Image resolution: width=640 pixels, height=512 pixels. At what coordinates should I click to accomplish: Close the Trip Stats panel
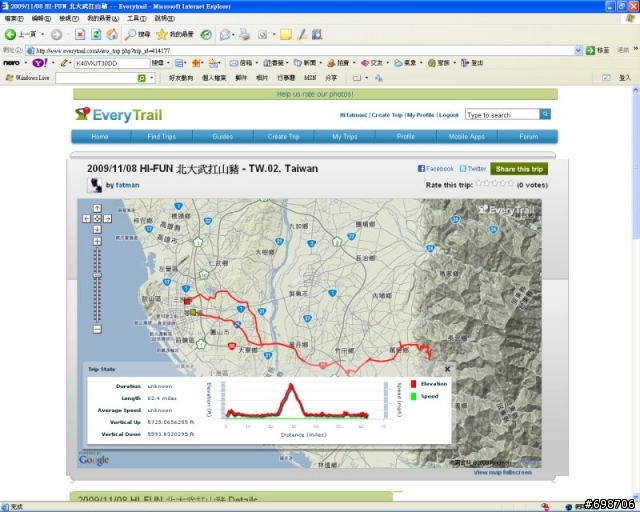(447, 369)
